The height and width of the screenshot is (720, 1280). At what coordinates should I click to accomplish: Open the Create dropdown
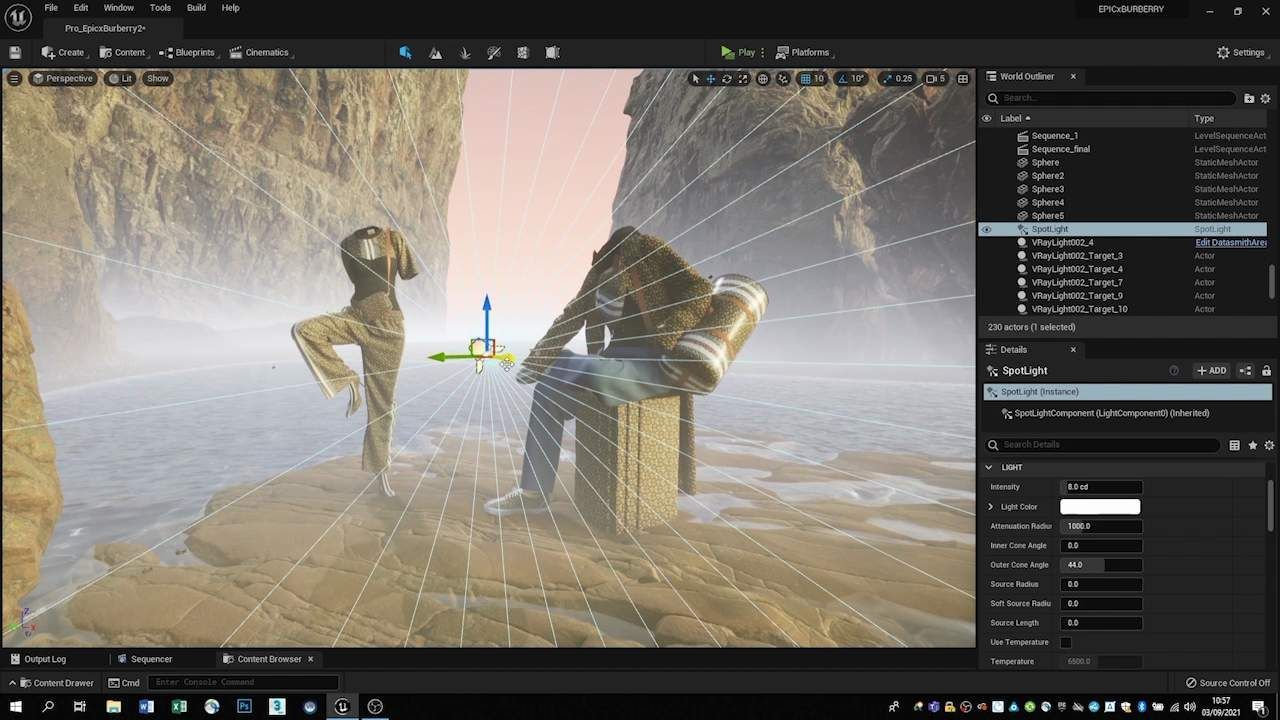pos(63,52)
